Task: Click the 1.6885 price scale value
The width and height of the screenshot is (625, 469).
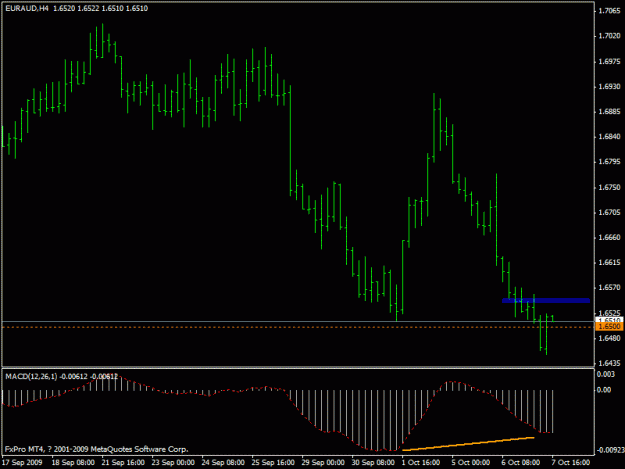Action: tap(609, 112)
